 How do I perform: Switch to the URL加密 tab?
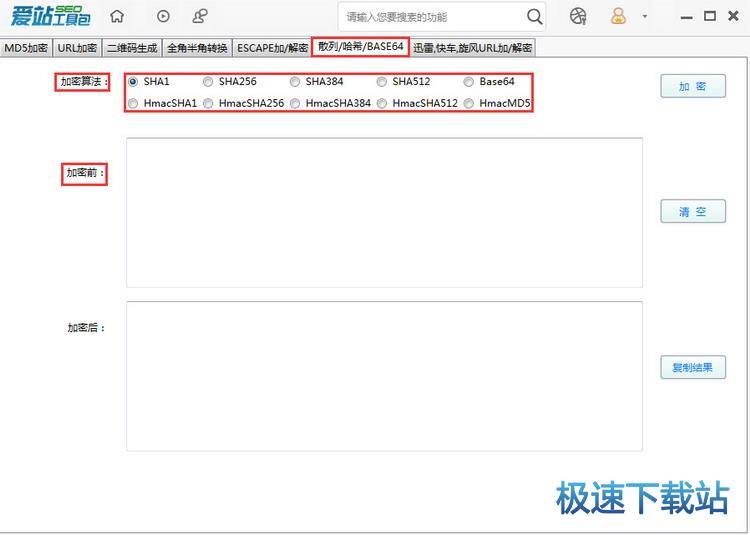coord(77,48)
